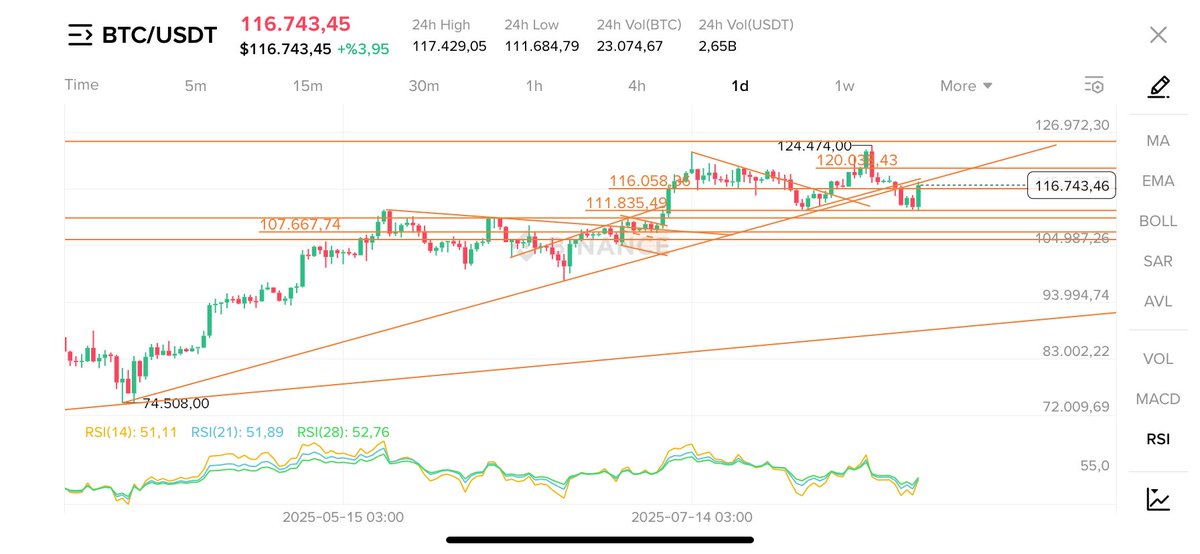Click the 74.508,00 low label
The width and height of the screenshot is (1200, 554).
point(176,404)
